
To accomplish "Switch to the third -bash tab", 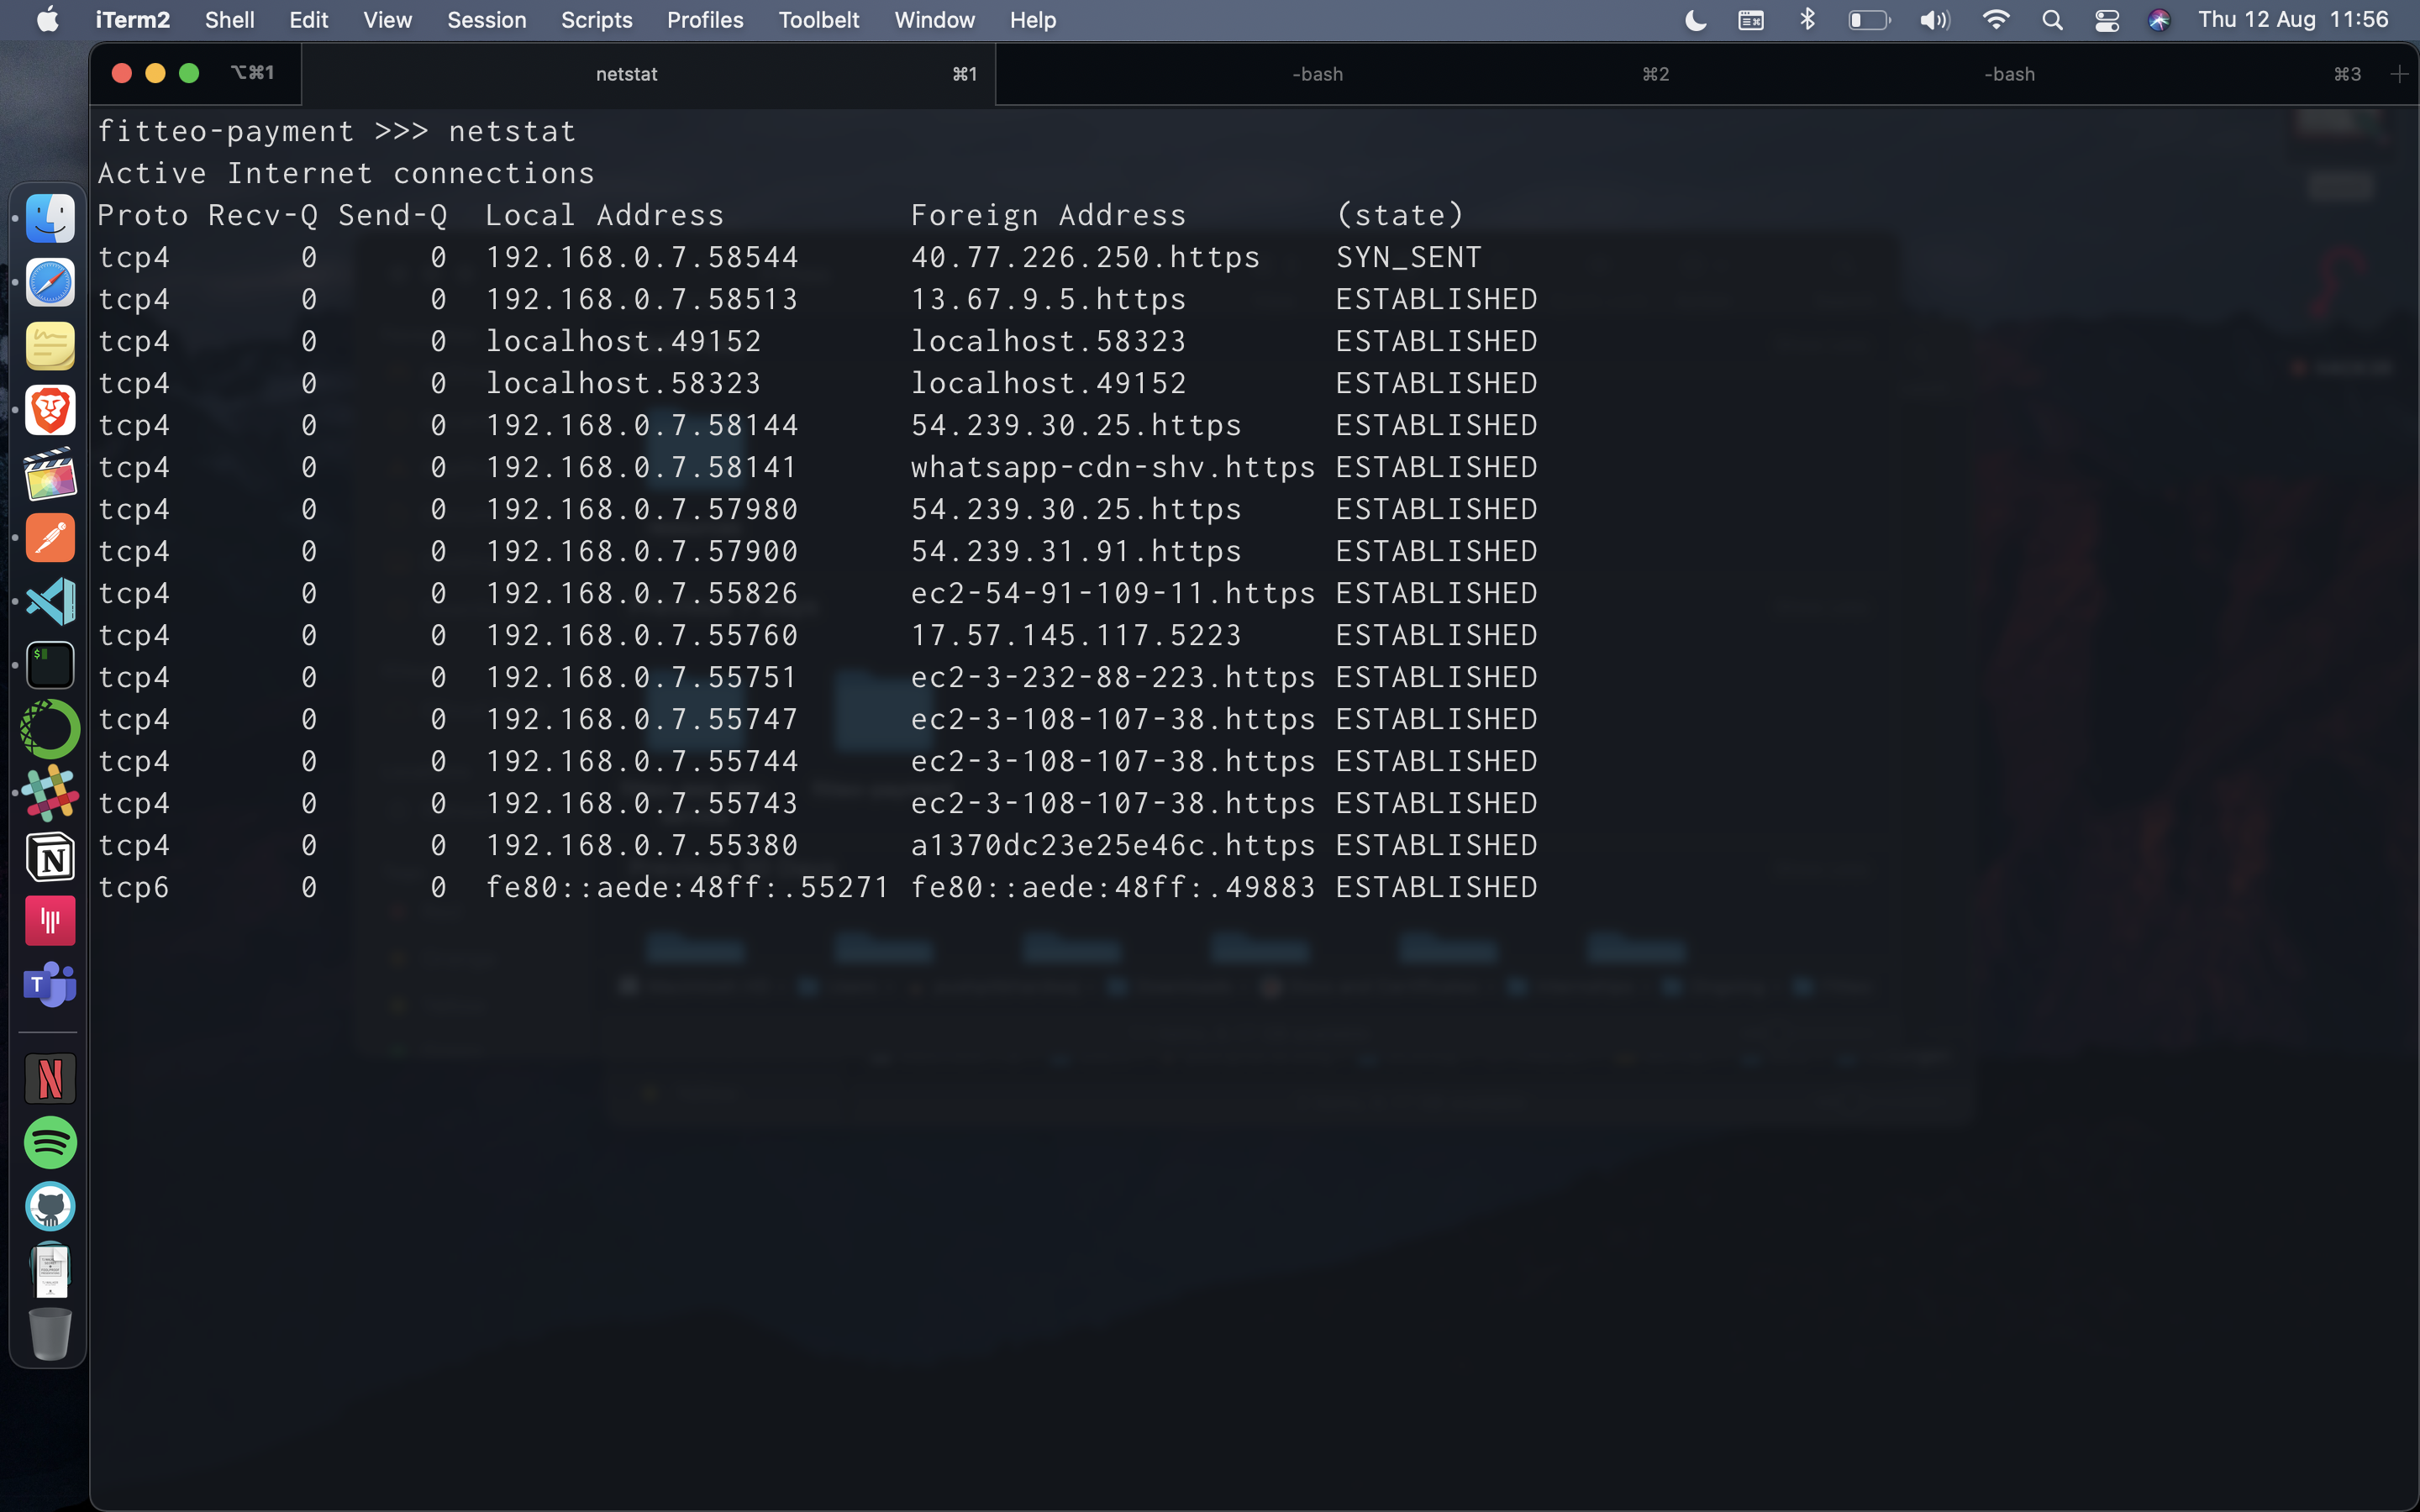I will click(x=2008, y=74).
